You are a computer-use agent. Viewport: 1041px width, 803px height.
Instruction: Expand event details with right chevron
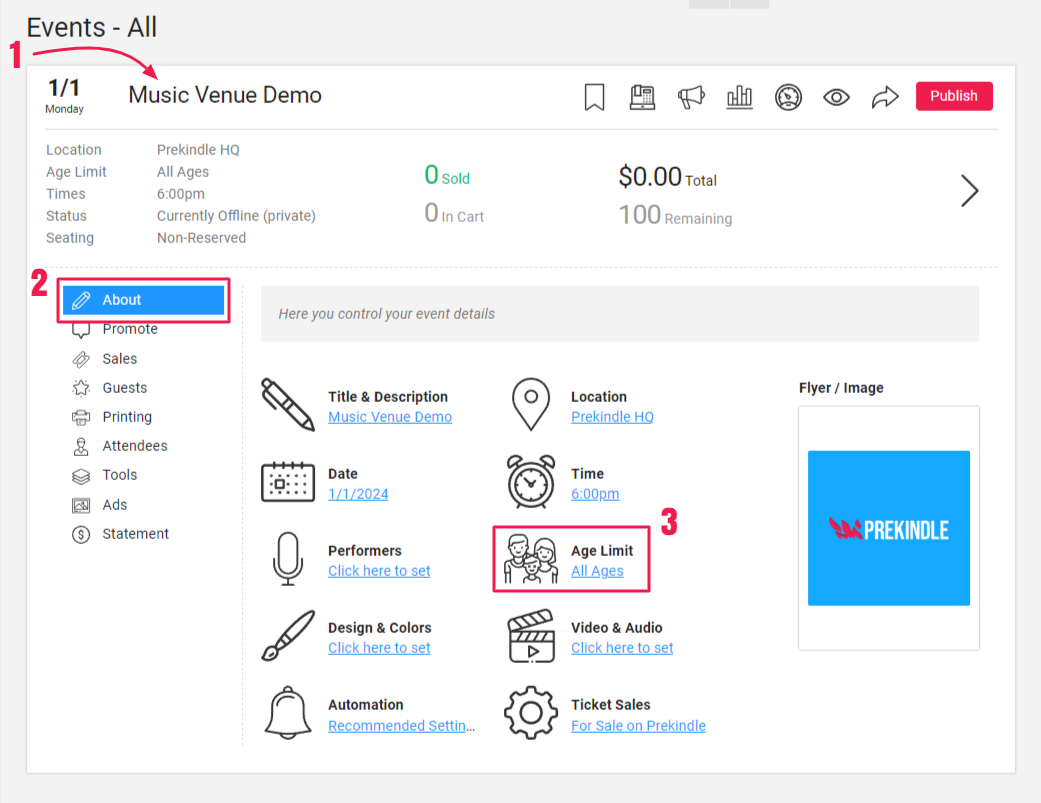(970, 191)
